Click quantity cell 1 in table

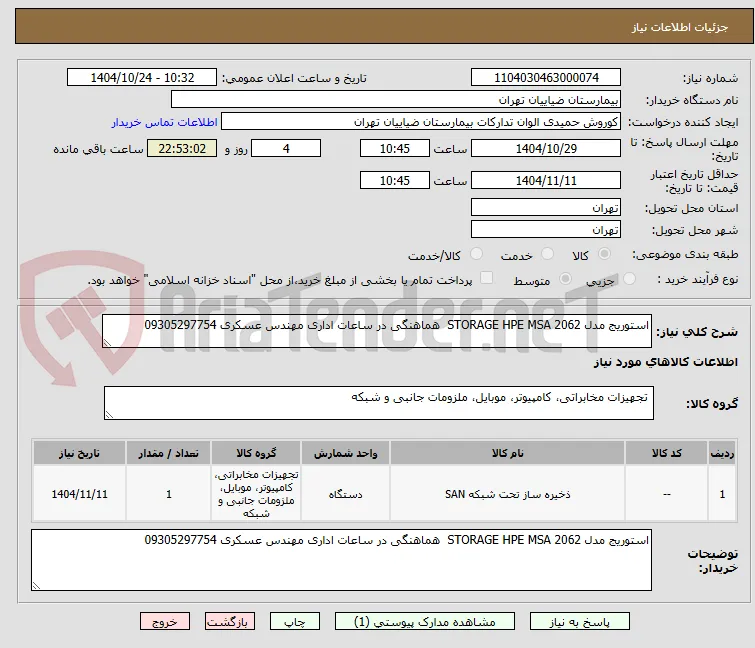coord(169,494)
